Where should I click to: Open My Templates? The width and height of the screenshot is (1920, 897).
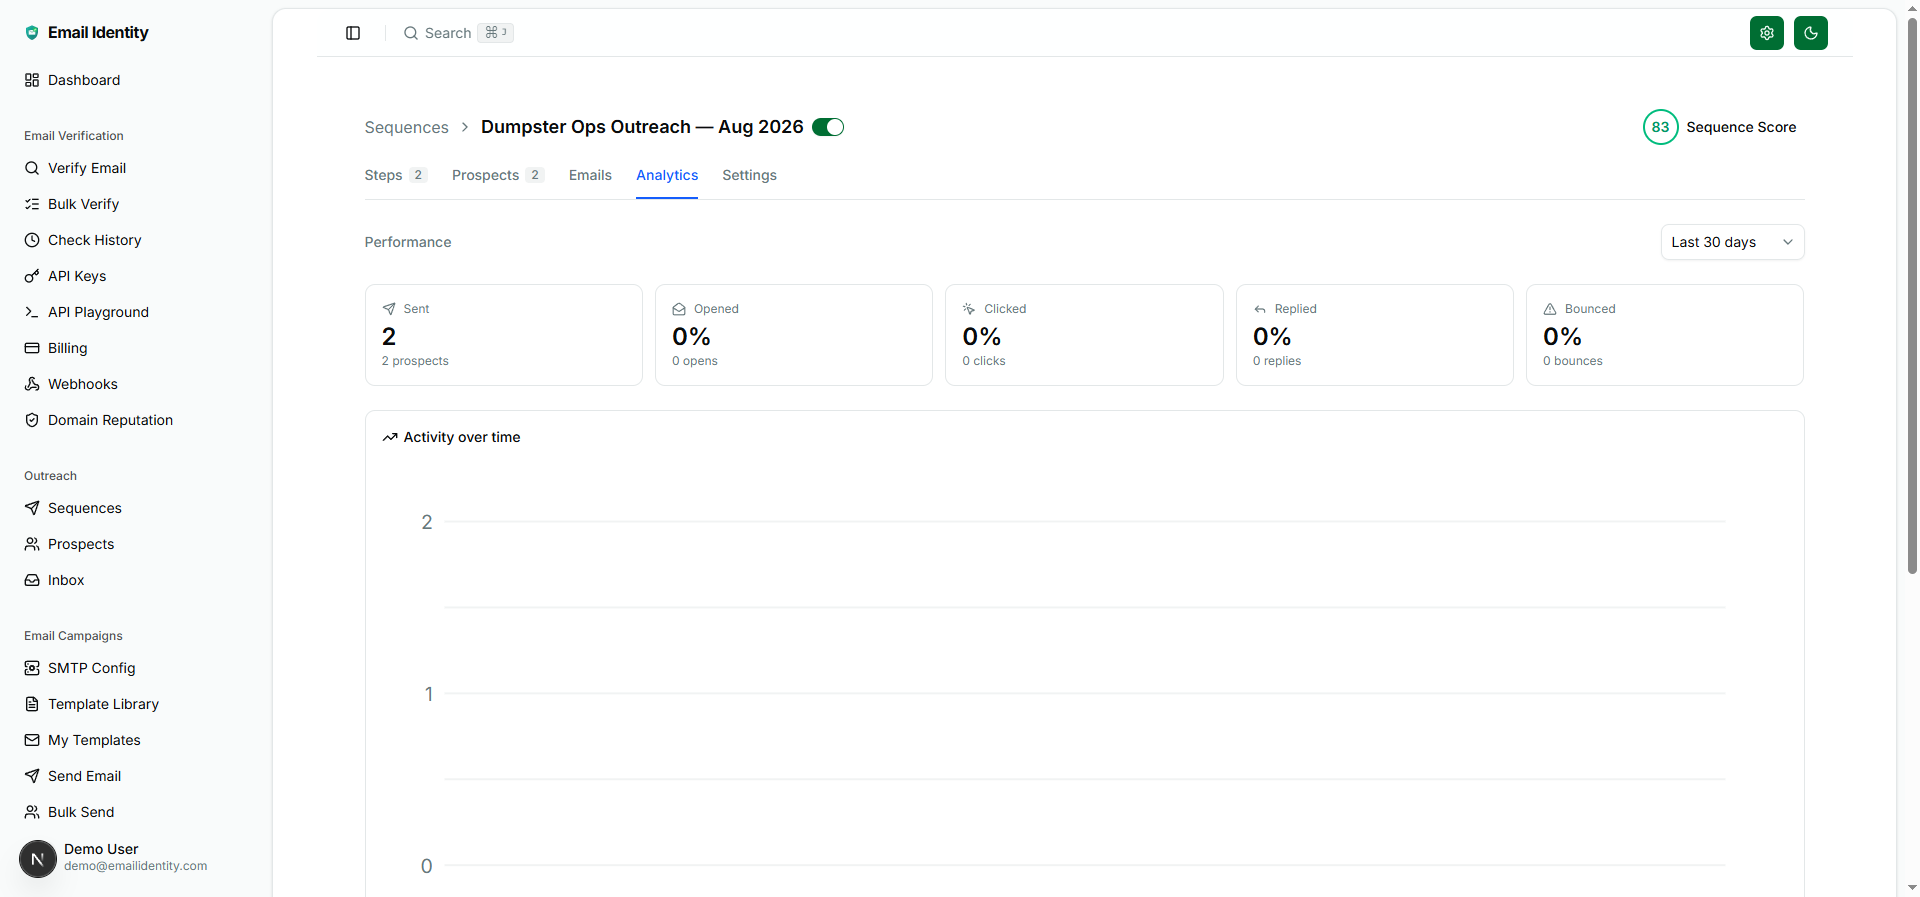point(82,740)
